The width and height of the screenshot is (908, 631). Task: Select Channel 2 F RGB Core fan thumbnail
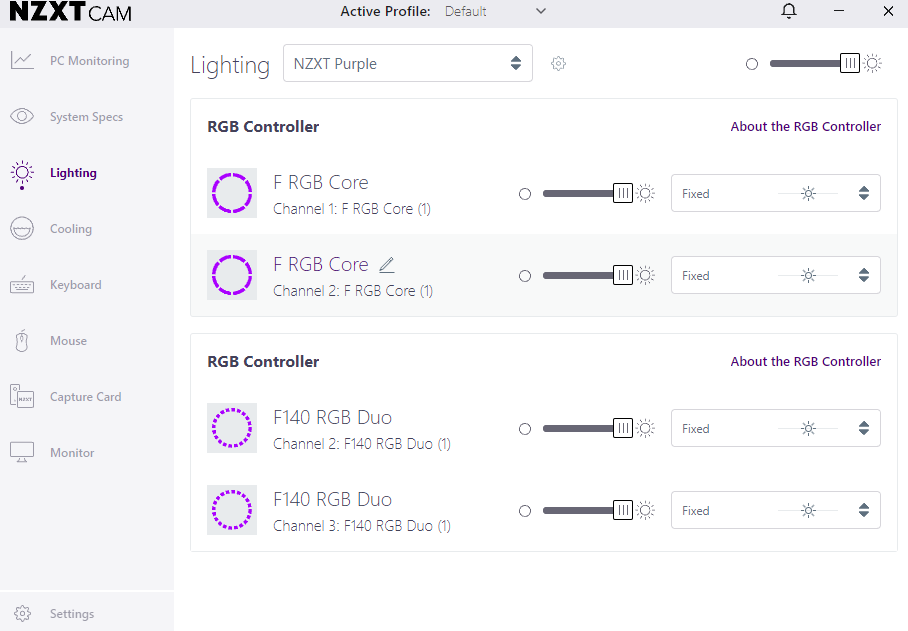click(x=232, y=275)
